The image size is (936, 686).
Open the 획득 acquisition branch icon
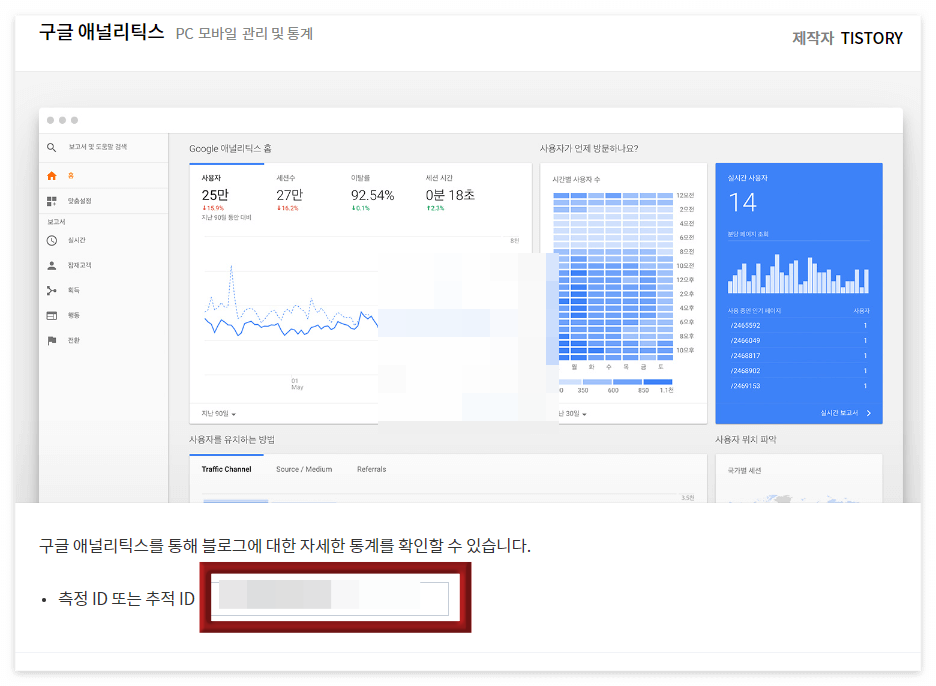(x=52, y=291)
